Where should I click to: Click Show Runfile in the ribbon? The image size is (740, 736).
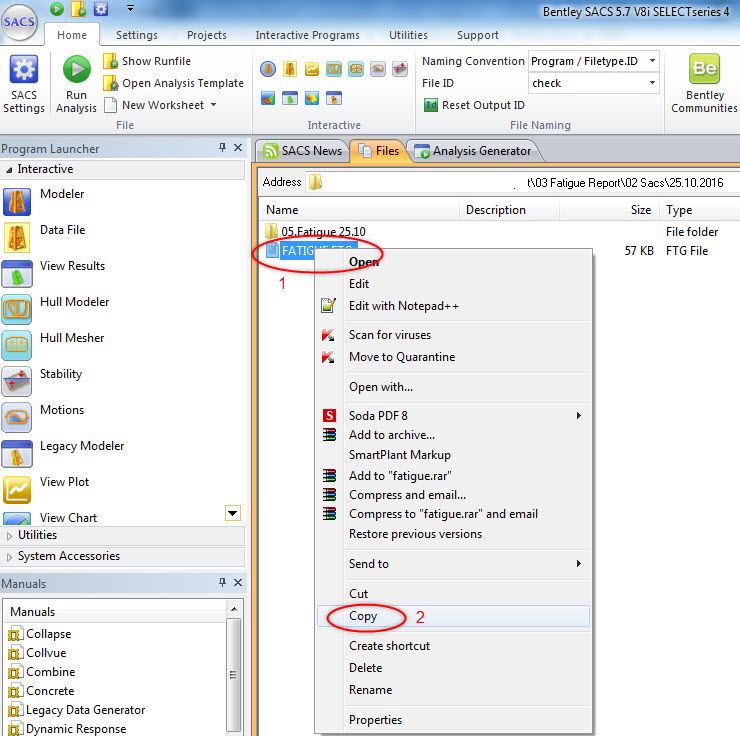click(x=147, y=61)
